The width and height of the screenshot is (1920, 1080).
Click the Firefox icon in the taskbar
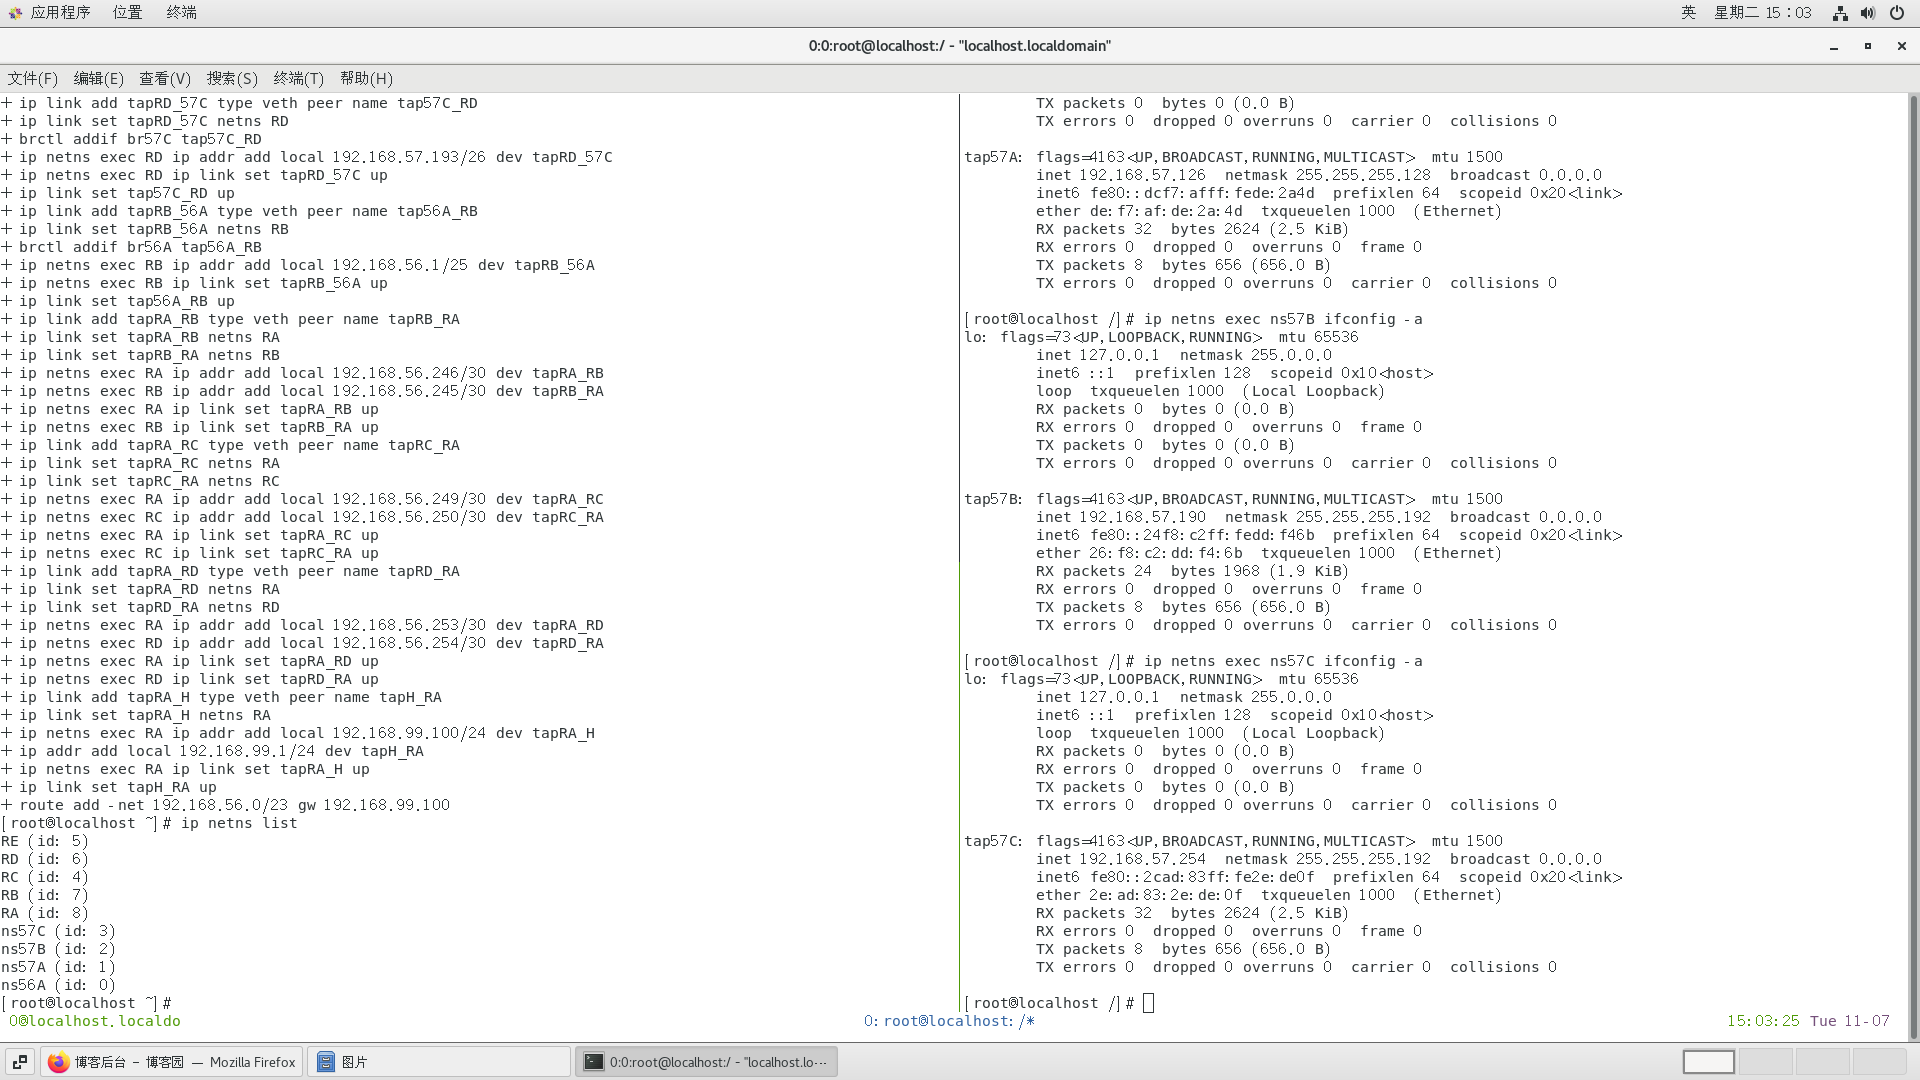(59, 1062)
